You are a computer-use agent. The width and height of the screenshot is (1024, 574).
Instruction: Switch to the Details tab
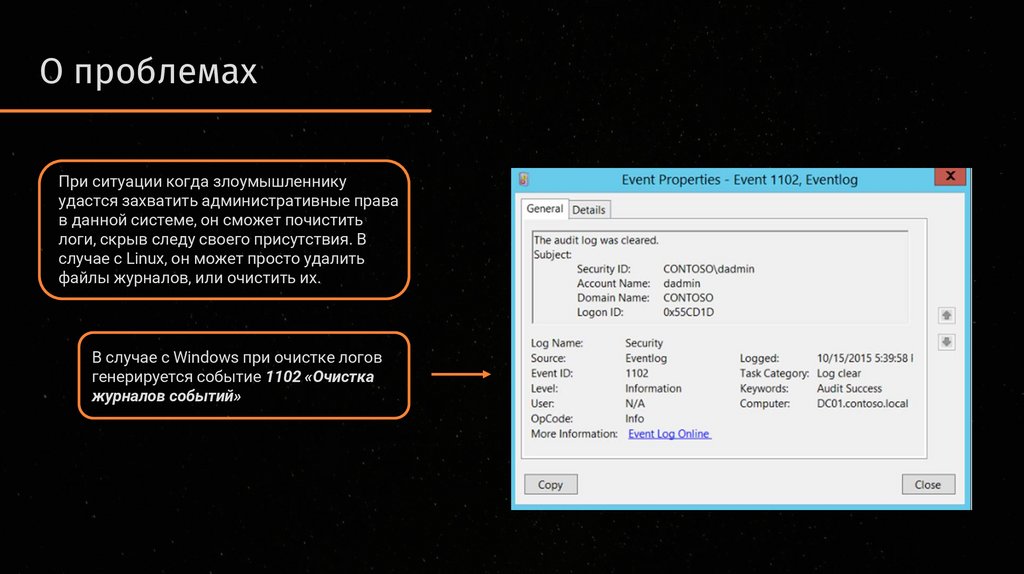coord(589,210)
